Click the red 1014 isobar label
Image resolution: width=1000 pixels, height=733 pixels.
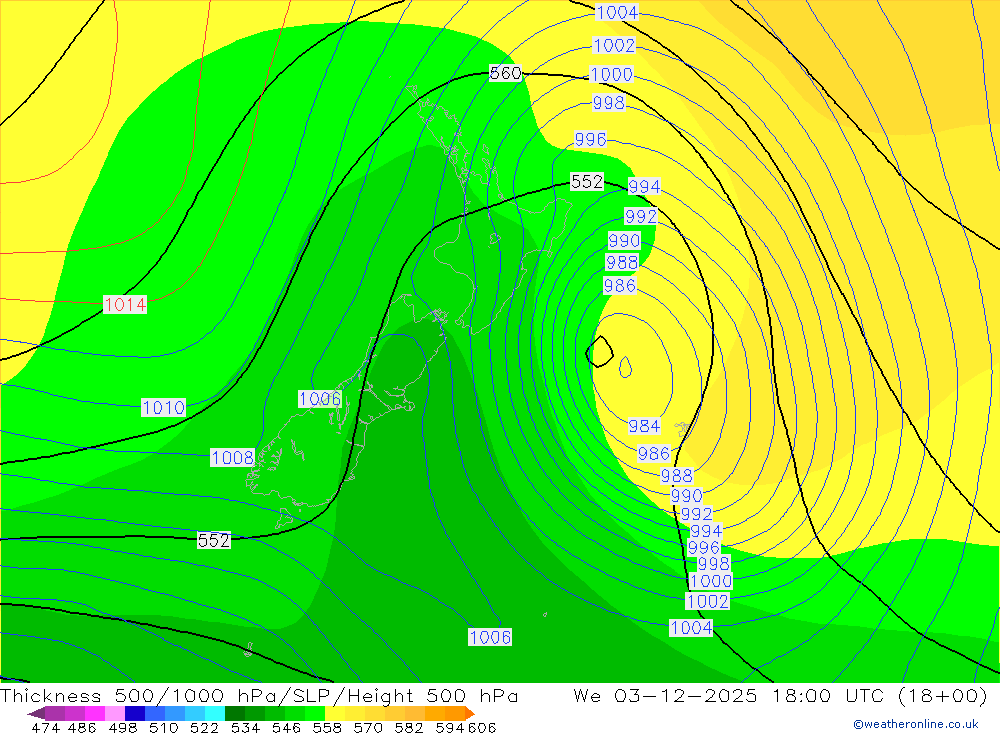pyautogui.click(x=125, y=304)
